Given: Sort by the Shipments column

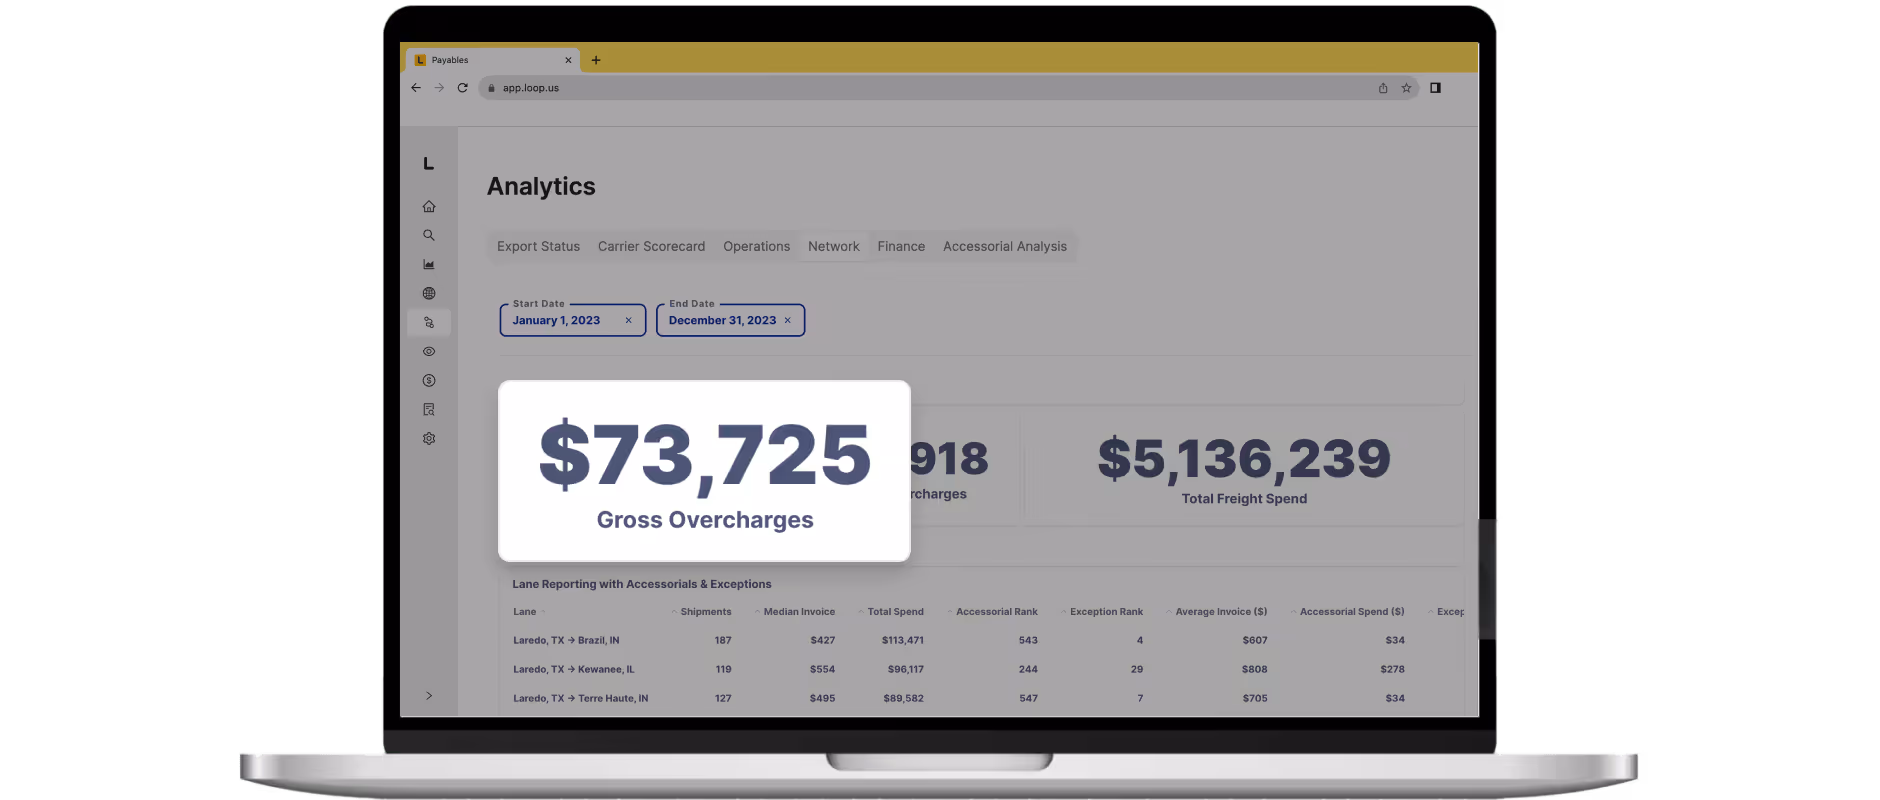Looking at the screenshot, I should point(705,612).
